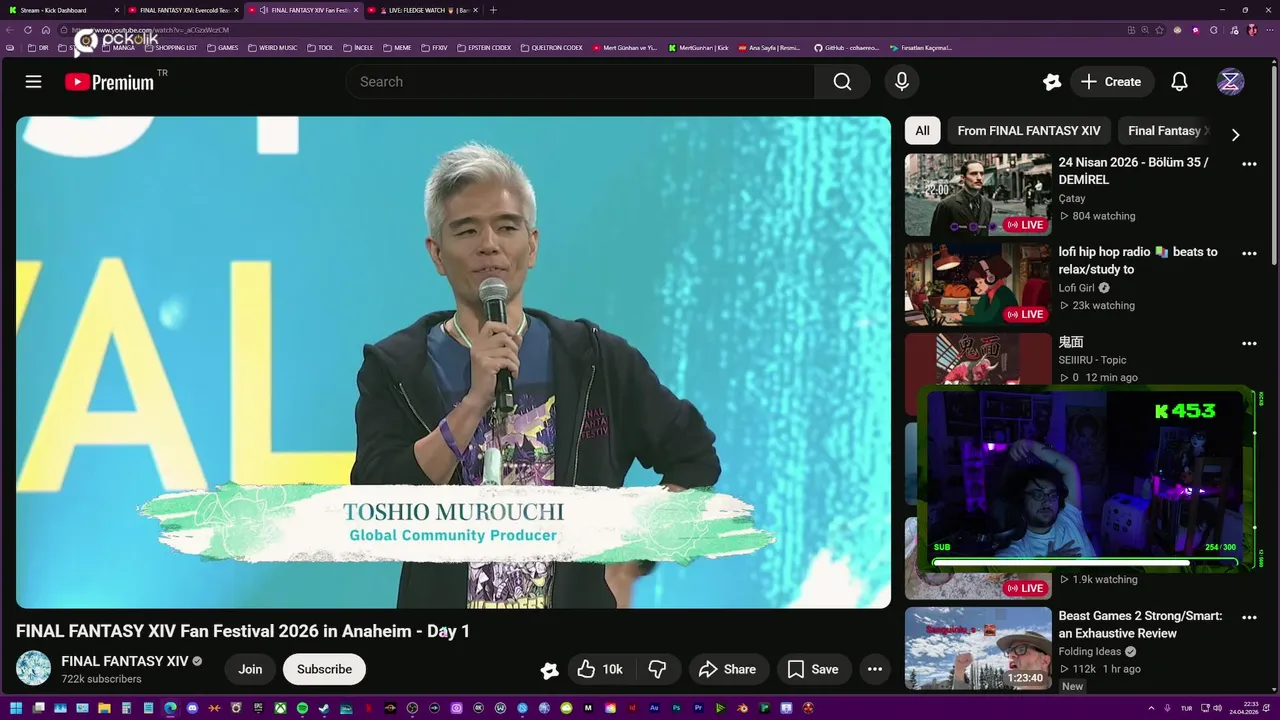Open the WEIRD MUSIC bookmarks folder
The width and height of the screenshot is (1280, 720).
272,48
